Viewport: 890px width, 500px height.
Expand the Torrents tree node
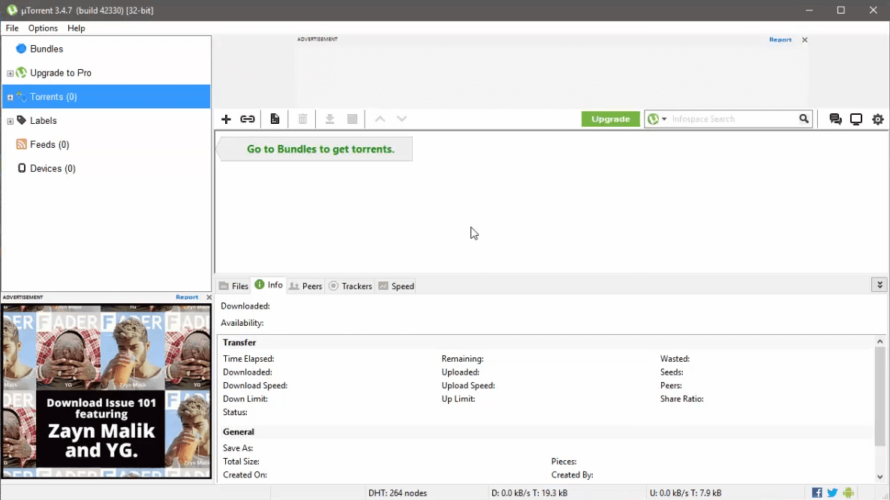tap(10, 97)
